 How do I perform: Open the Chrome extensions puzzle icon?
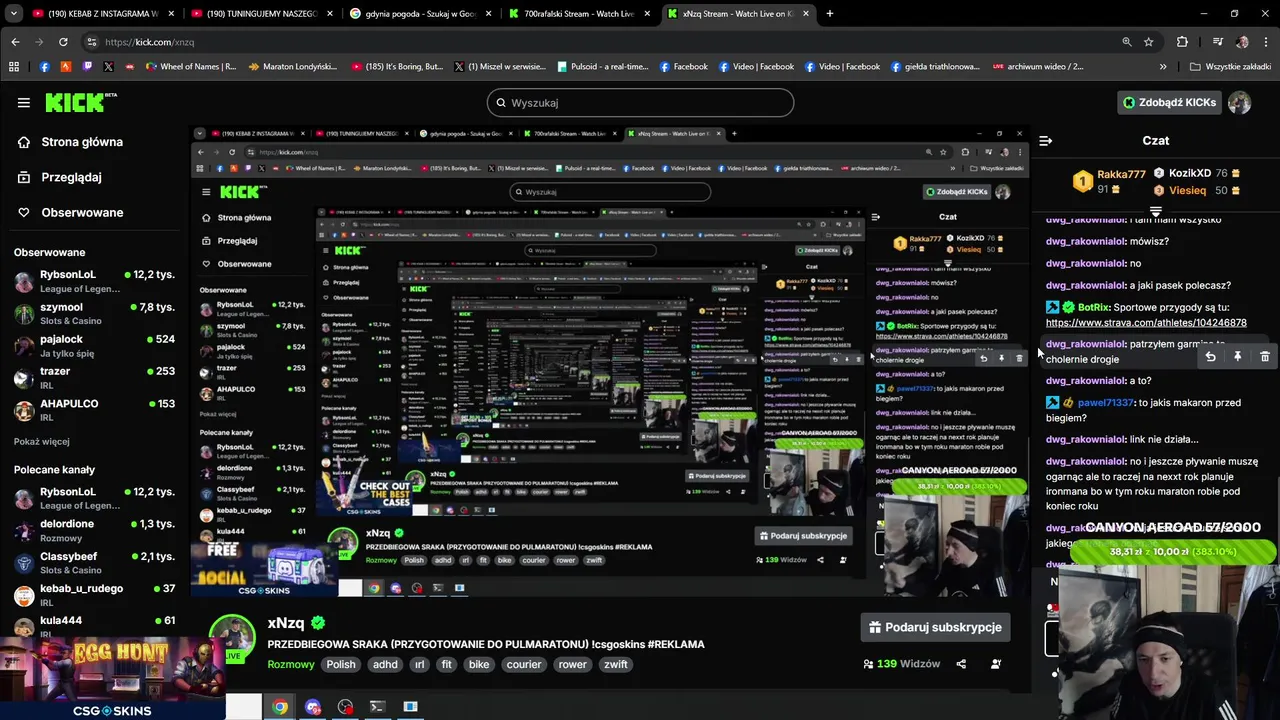pyautogui.click(x=1182, y=42)
